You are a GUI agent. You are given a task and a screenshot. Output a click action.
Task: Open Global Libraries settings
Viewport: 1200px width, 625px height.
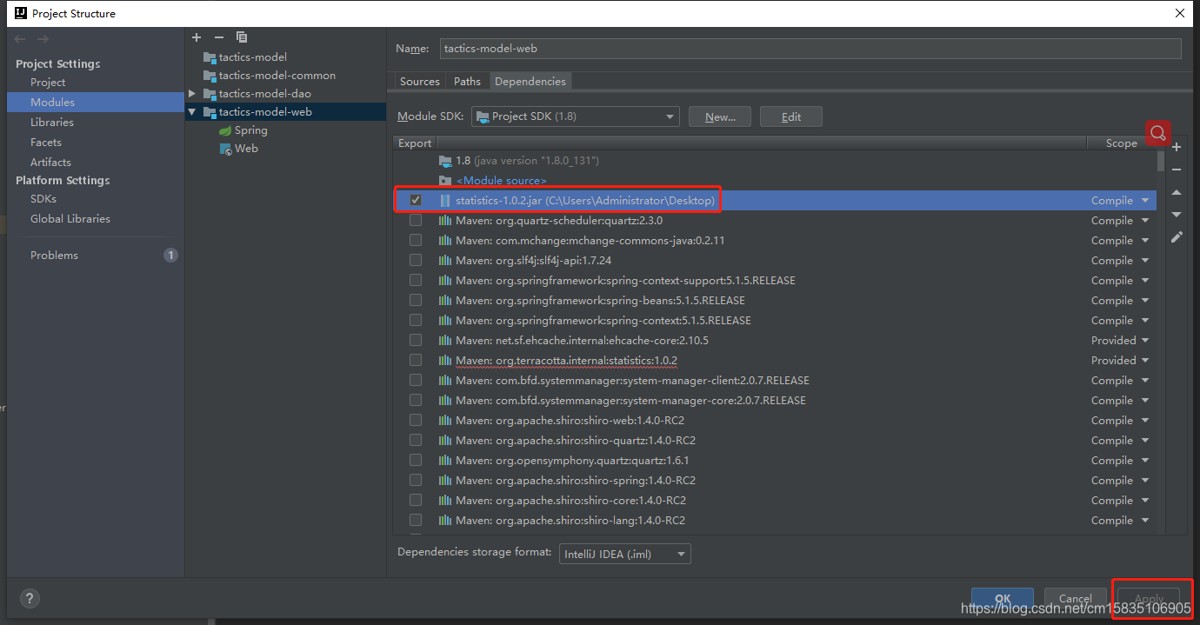(70, 218)
